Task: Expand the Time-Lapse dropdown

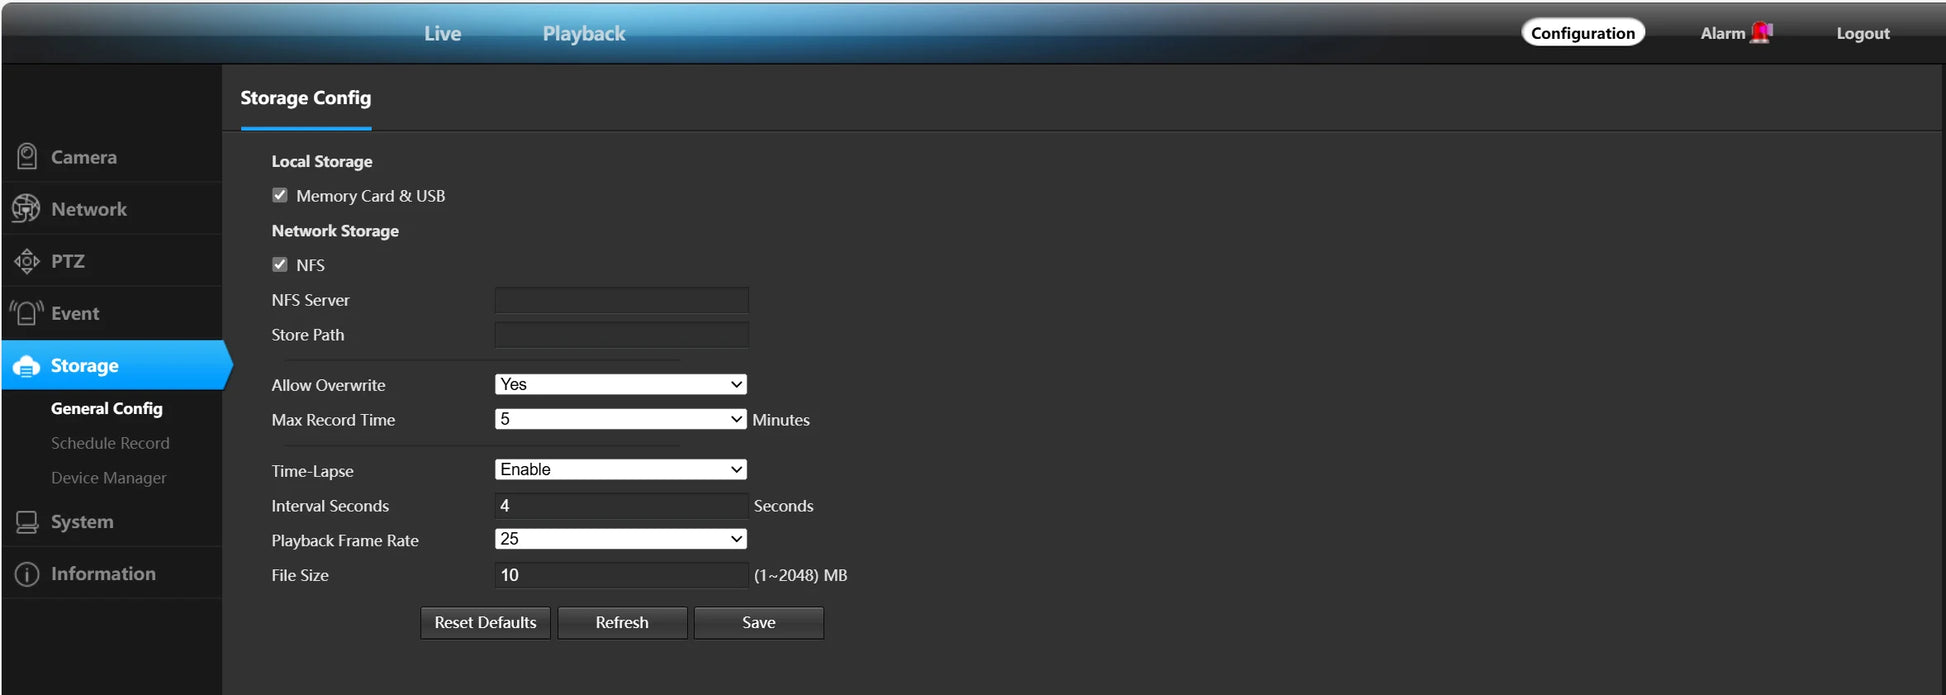Action: click(620, 470)
